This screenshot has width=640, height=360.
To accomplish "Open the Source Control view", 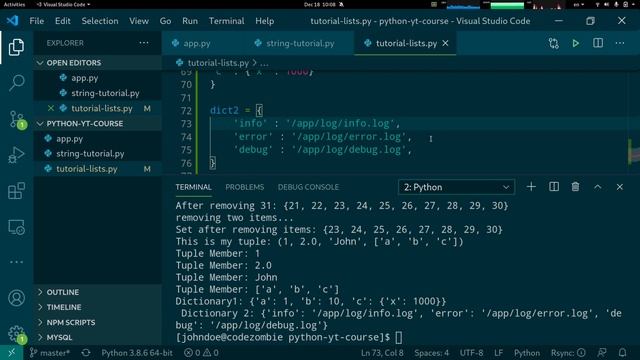I will tap(16, 120).
